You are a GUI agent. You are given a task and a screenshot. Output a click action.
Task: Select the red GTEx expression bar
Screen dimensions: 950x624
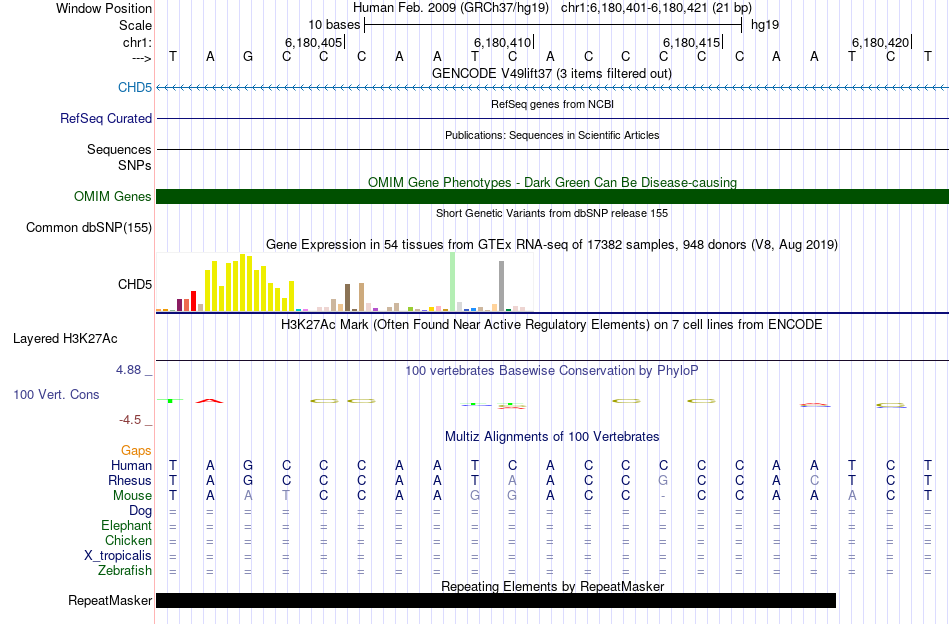193,301
